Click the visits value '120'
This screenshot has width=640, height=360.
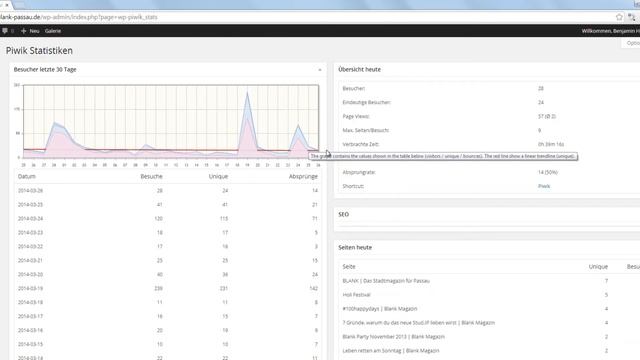coord(158,218)
